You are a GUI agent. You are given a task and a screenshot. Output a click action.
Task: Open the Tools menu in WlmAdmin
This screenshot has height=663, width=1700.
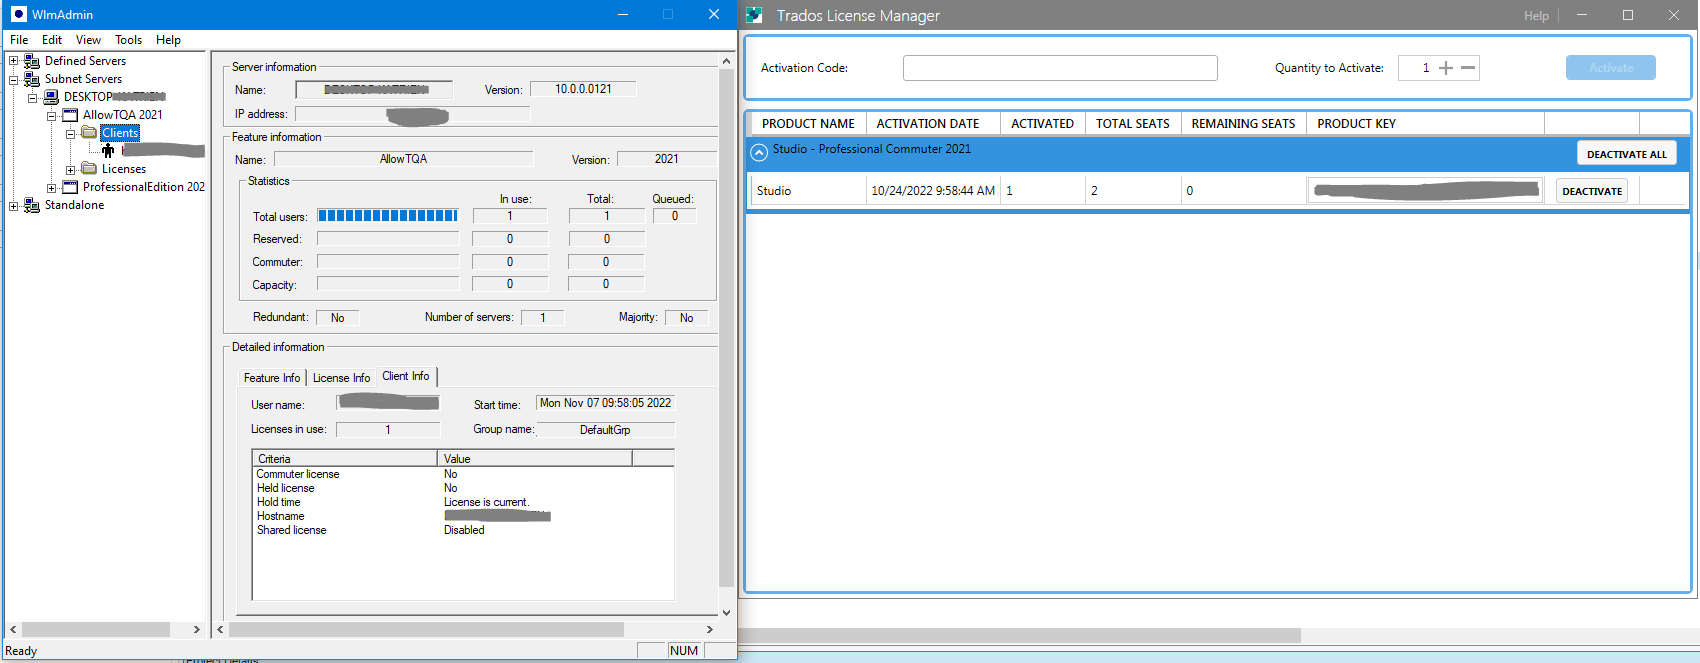click(x=128, y=40)
